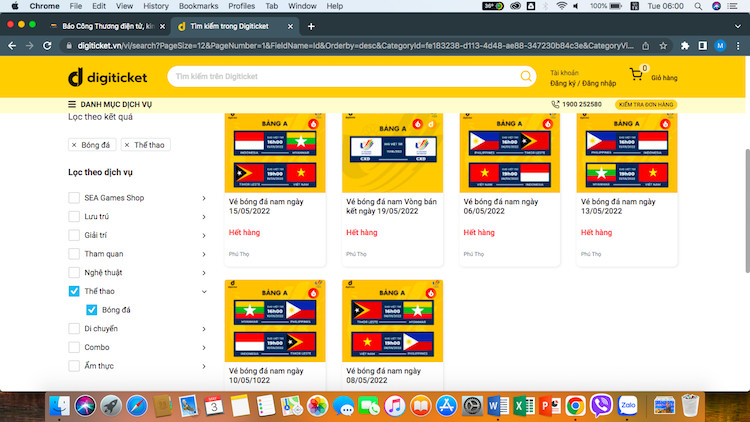This screenshot has width=750, height=422.
Task: Collapse the Thể thao category chevron
Action: point(204,291)
